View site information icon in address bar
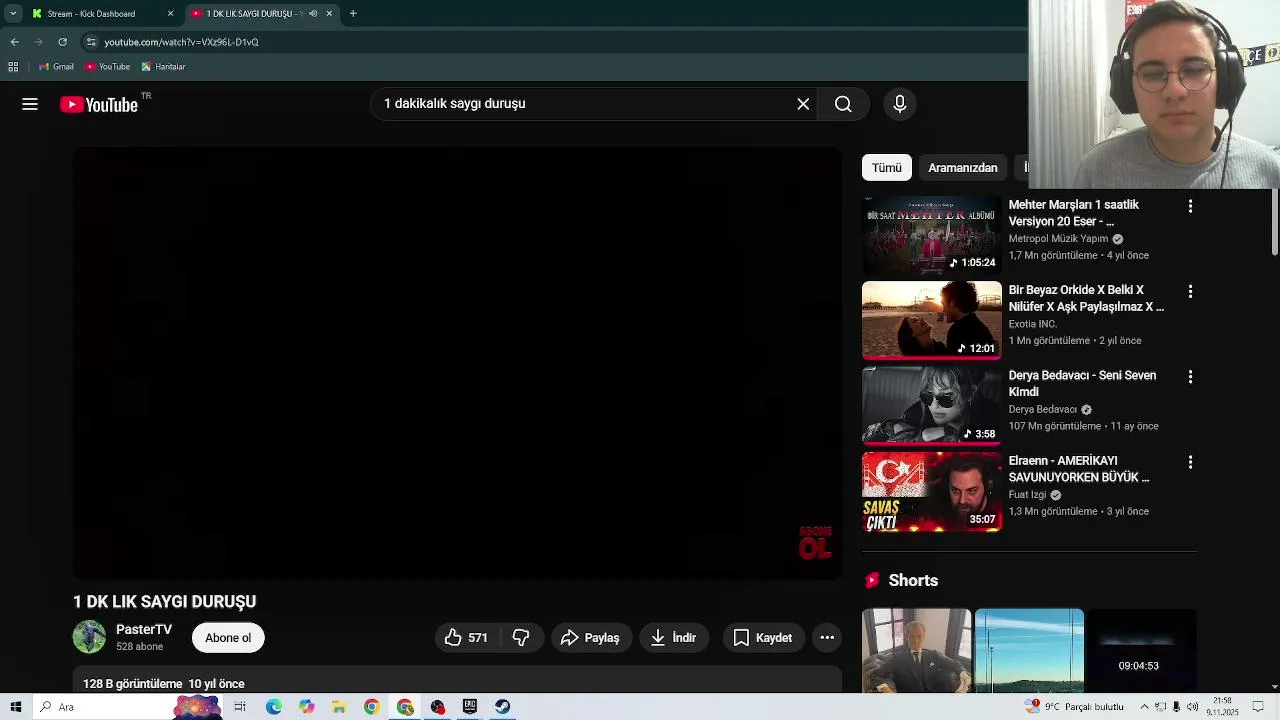Screen dimensions: 1280x720 click(91, 42)
